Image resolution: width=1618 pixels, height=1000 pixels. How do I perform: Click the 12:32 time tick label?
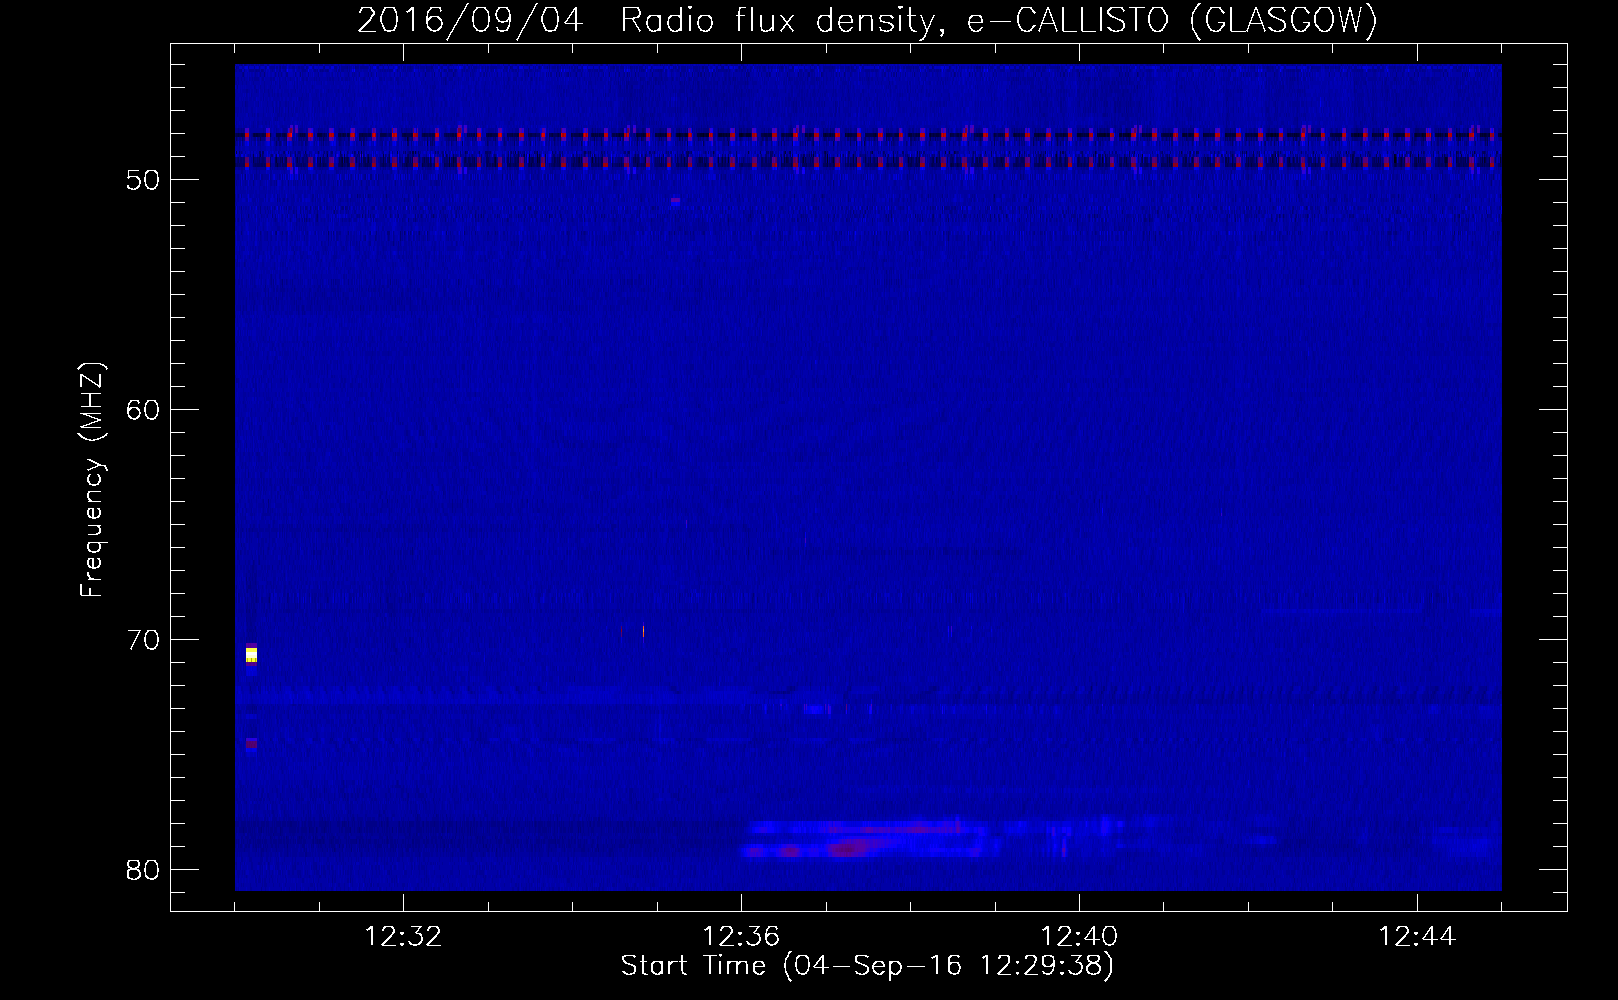(x=403, y=937)
